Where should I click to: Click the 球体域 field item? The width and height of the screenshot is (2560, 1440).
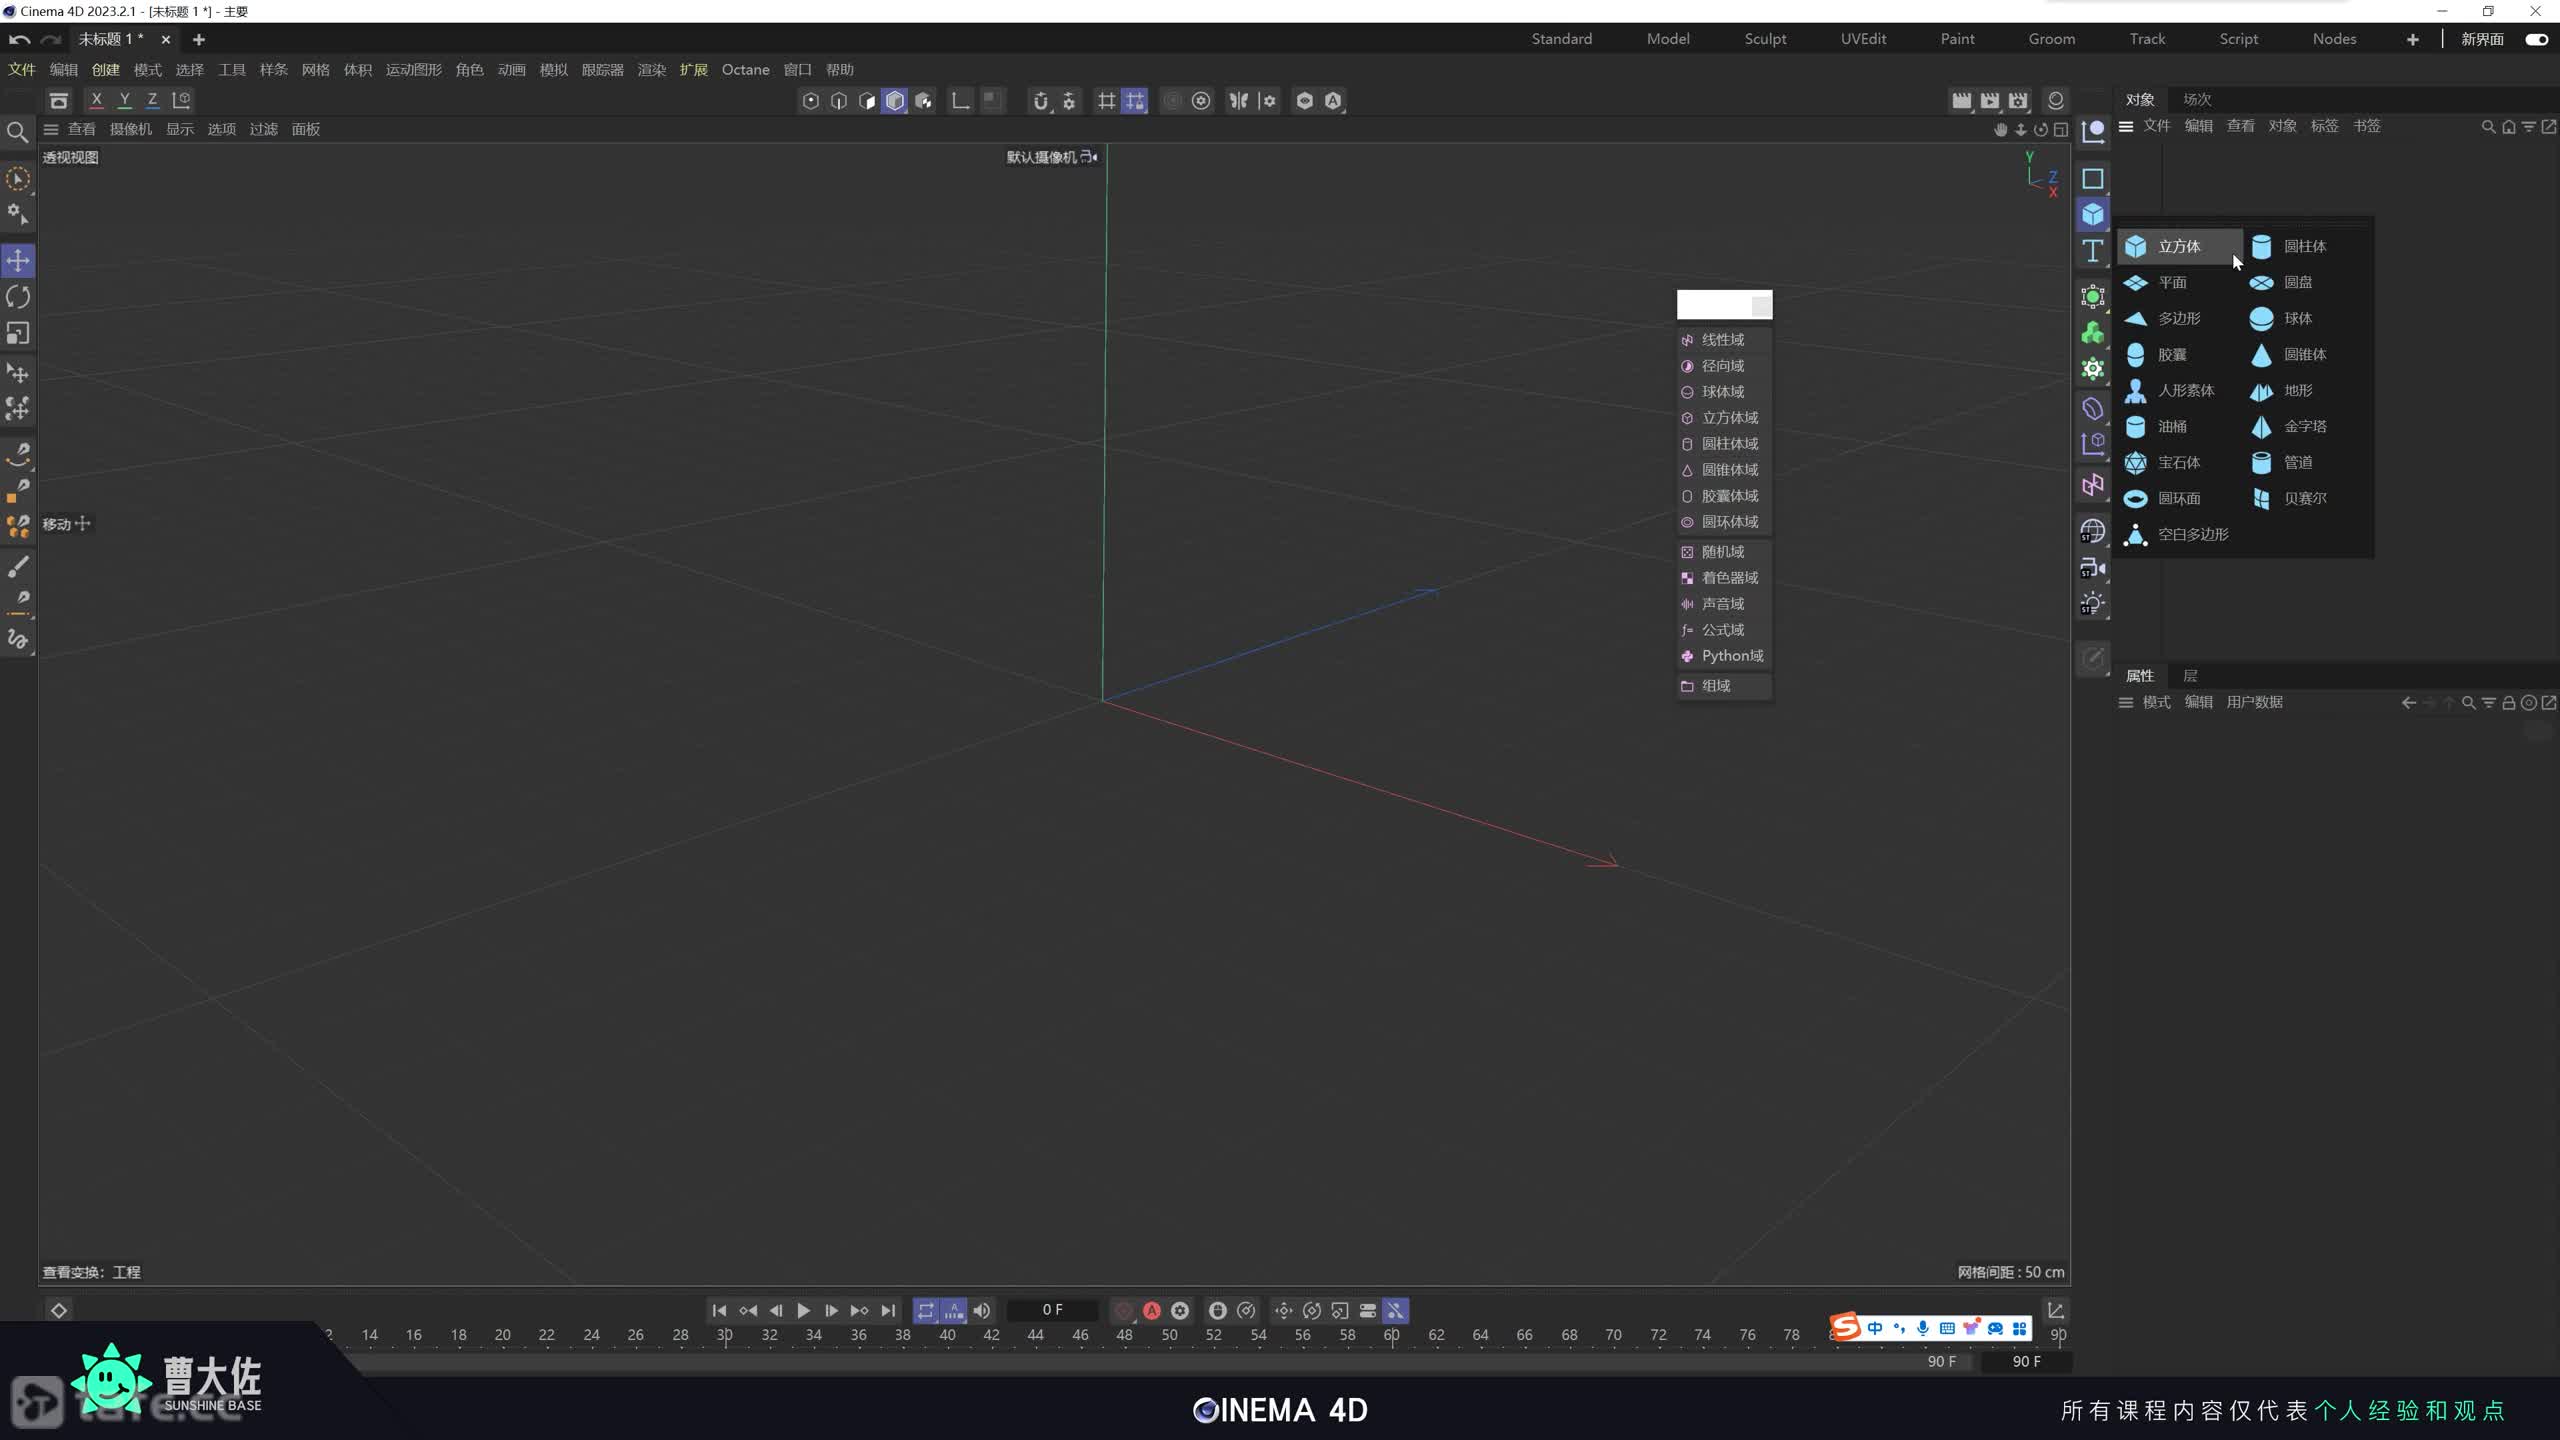[x=1722, y=392]
